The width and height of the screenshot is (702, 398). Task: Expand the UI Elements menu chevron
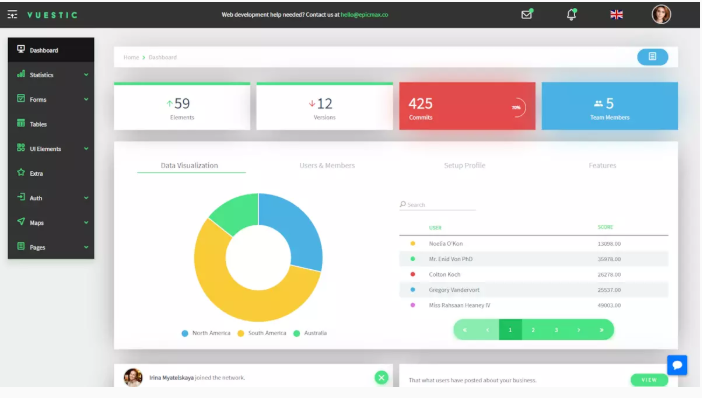86,149
